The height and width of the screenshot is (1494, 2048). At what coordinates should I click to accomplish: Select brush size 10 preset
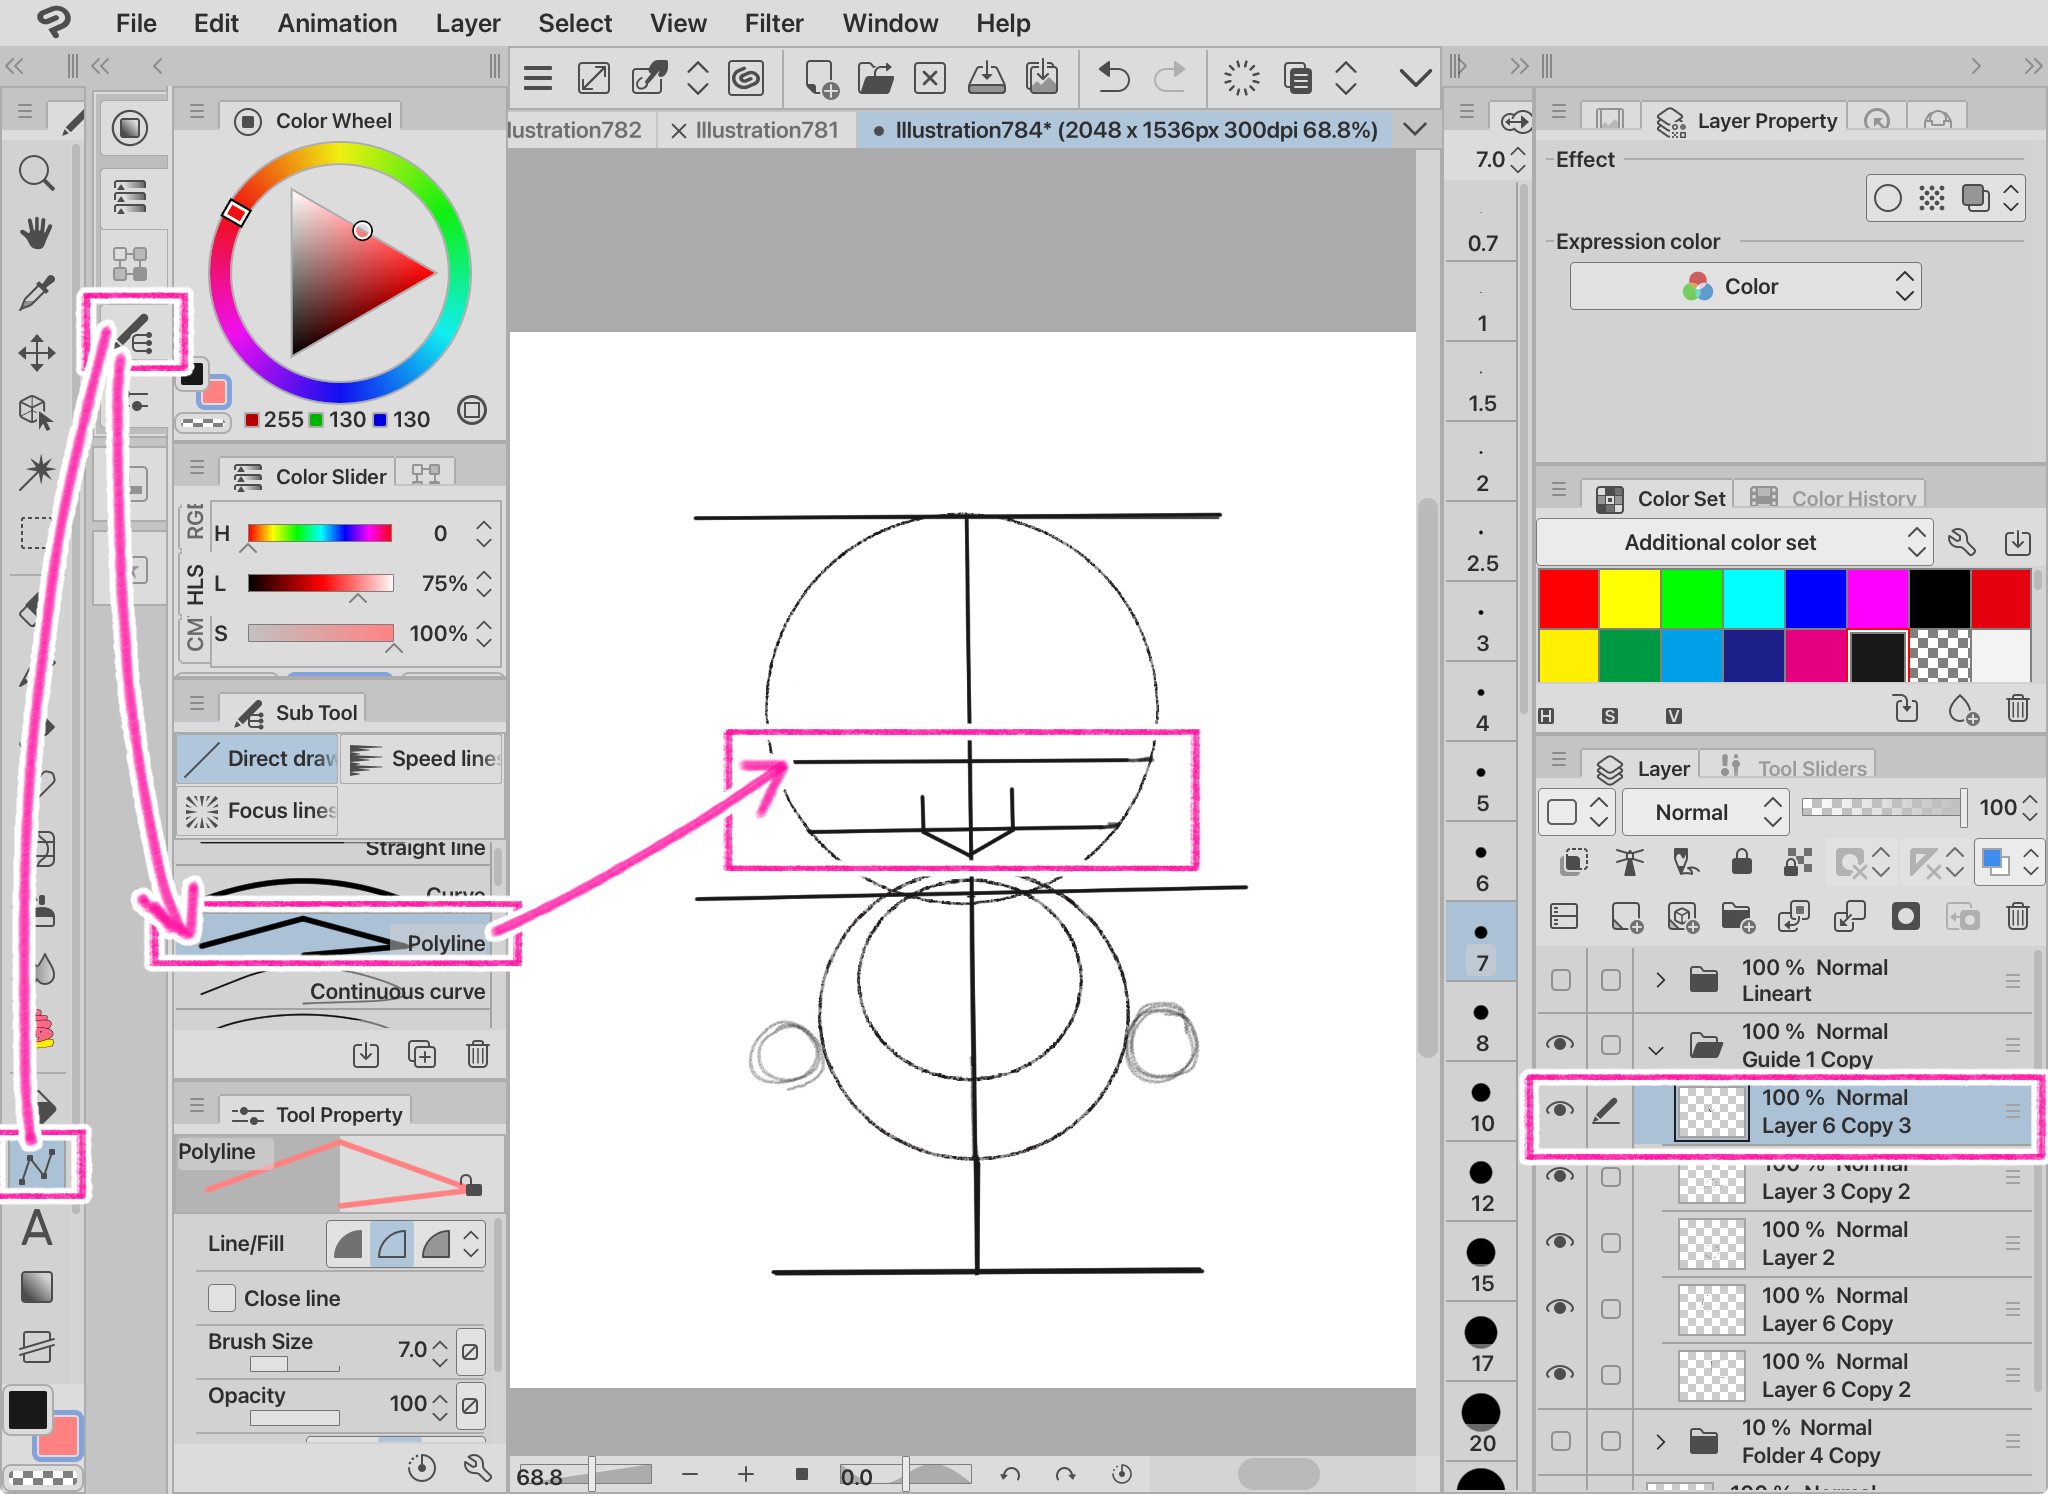coord(1481,1105)
